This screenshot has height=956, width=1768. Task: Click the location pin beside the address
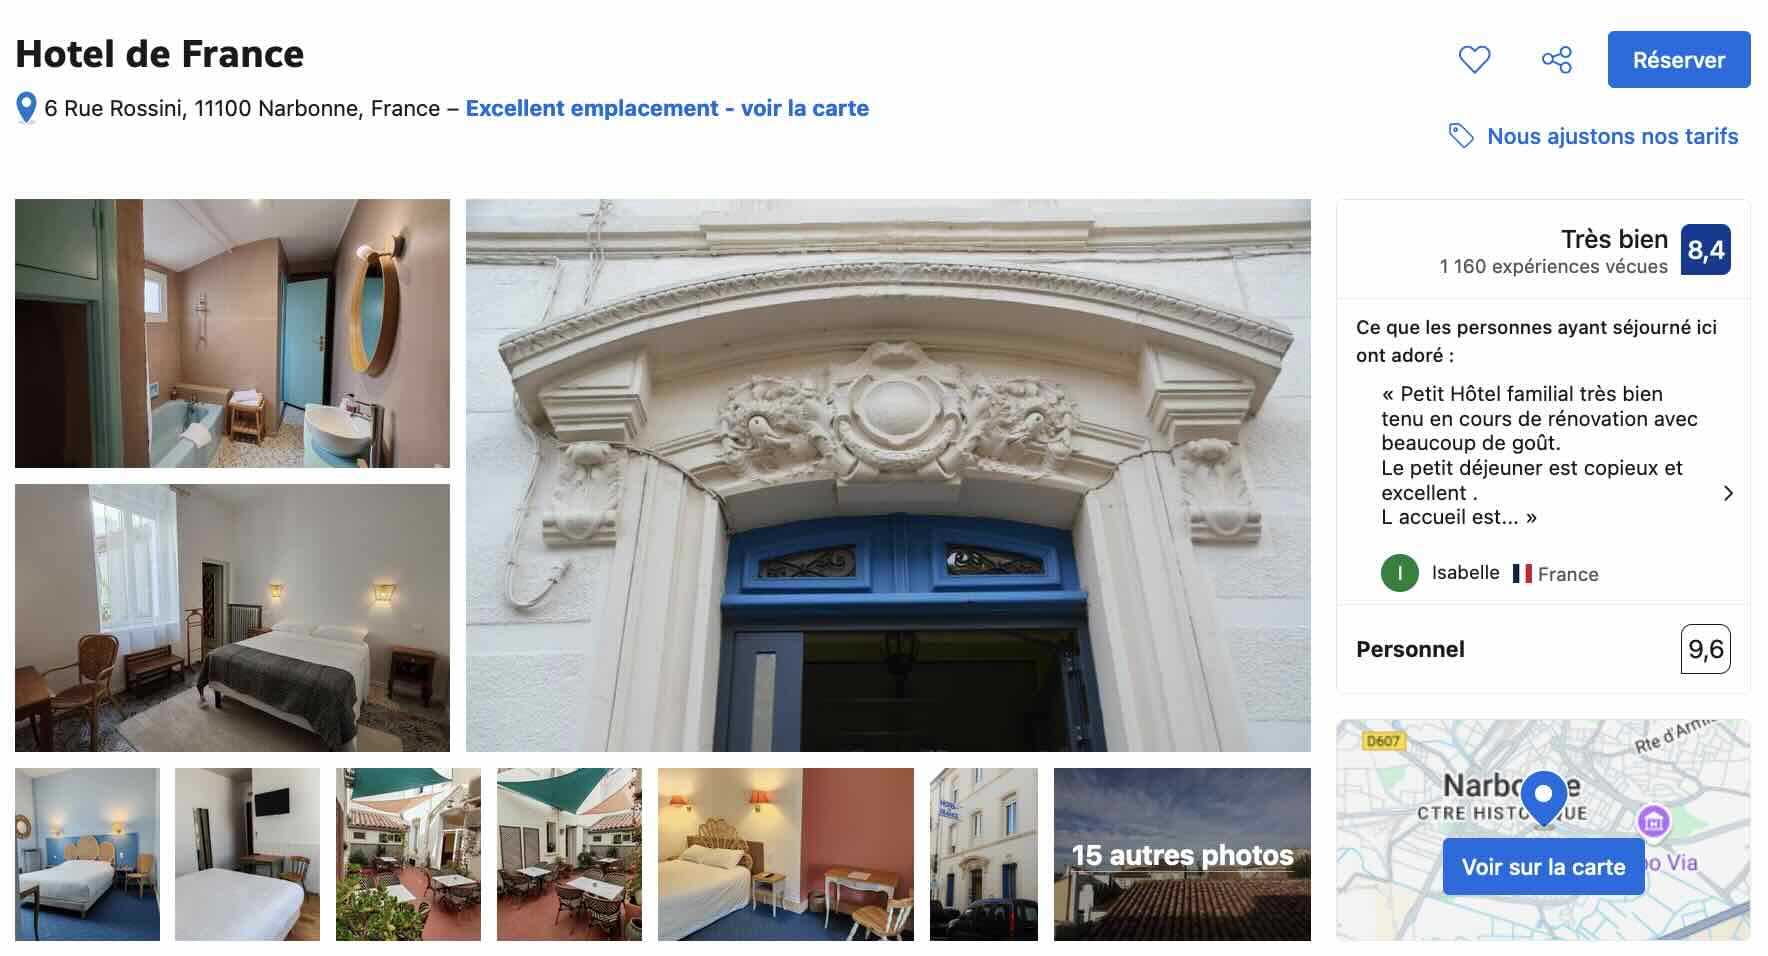point(27,108)
